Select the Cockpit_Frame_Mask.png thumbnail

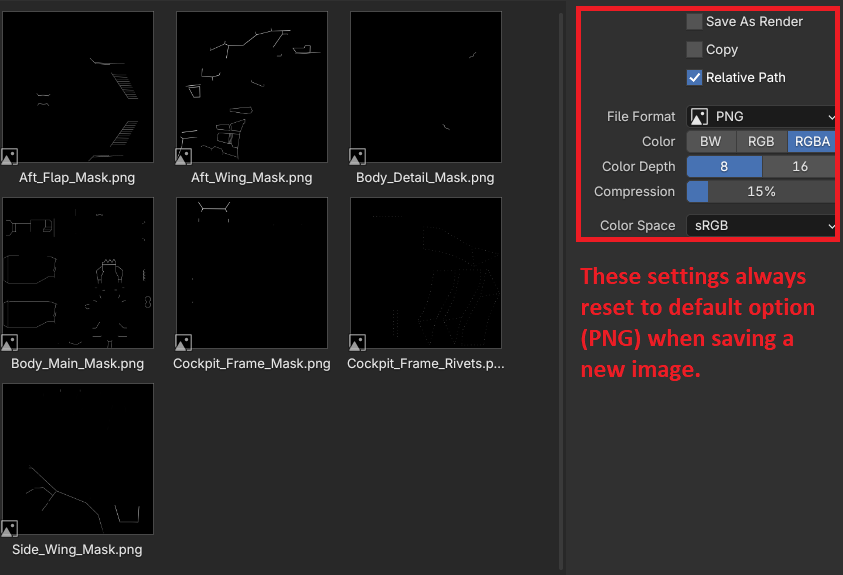[252, 273]
